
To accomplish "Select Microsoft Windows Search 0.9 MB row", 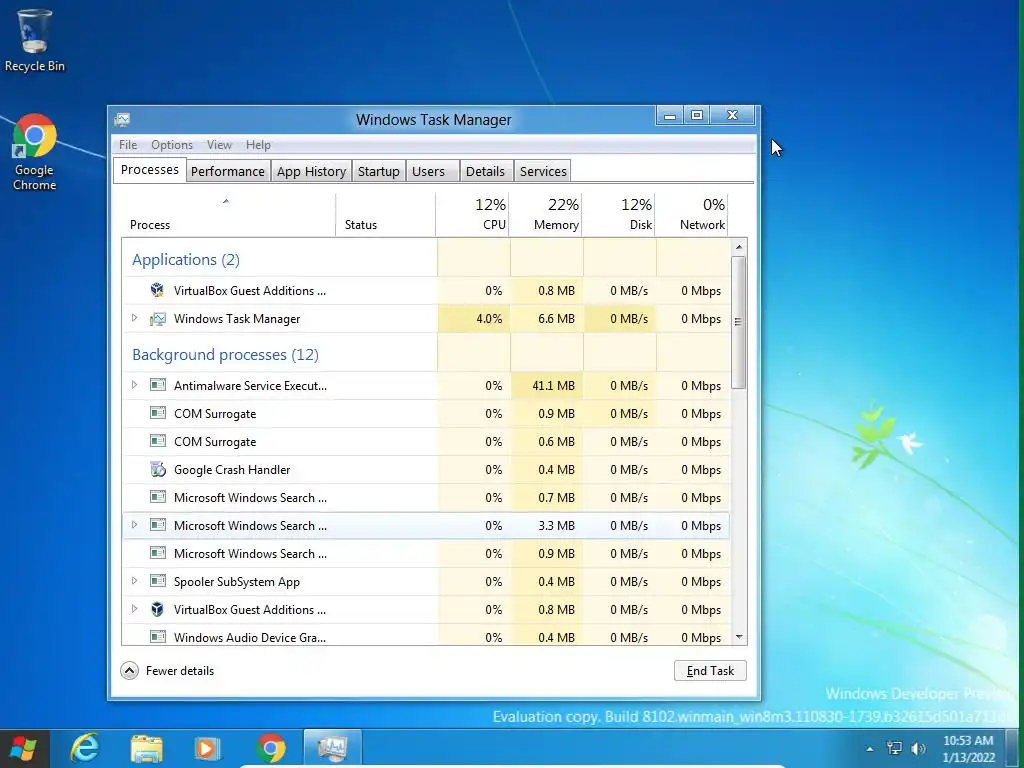I will pyautogui.click(x=426, y=554).
